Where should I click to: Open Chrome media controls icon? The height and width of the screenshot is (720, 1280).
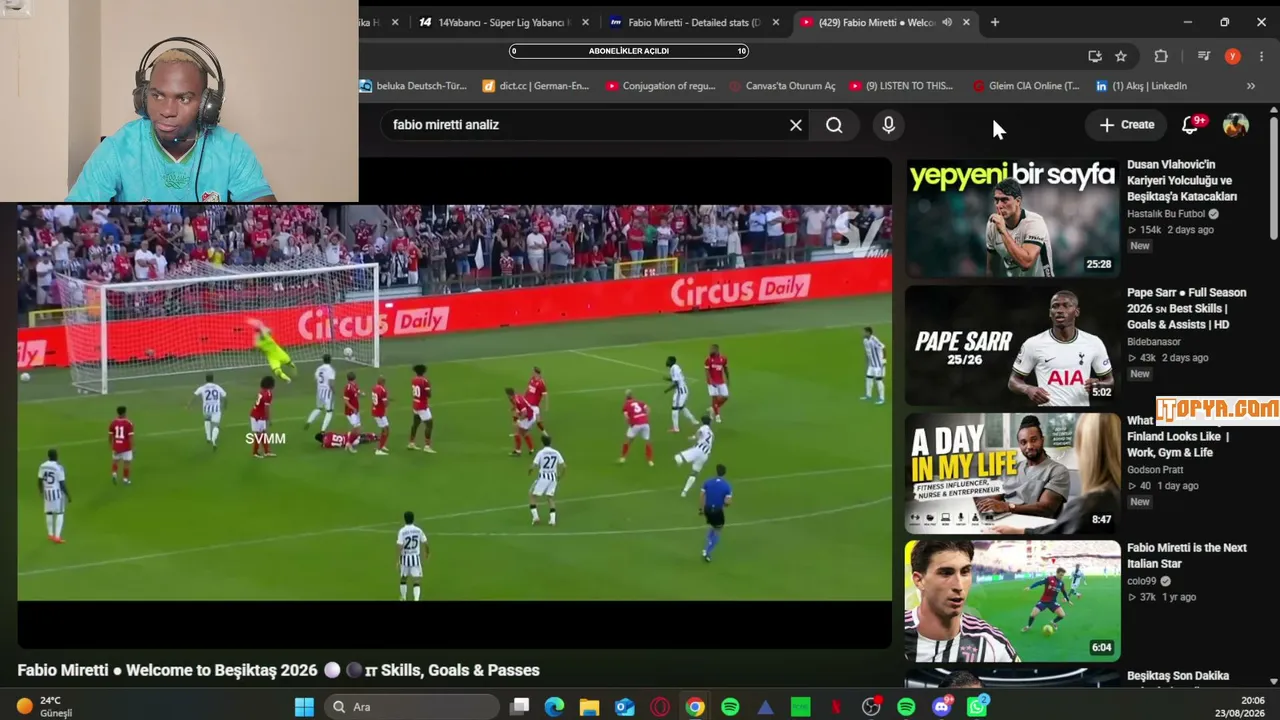[x=1204, y=56]
